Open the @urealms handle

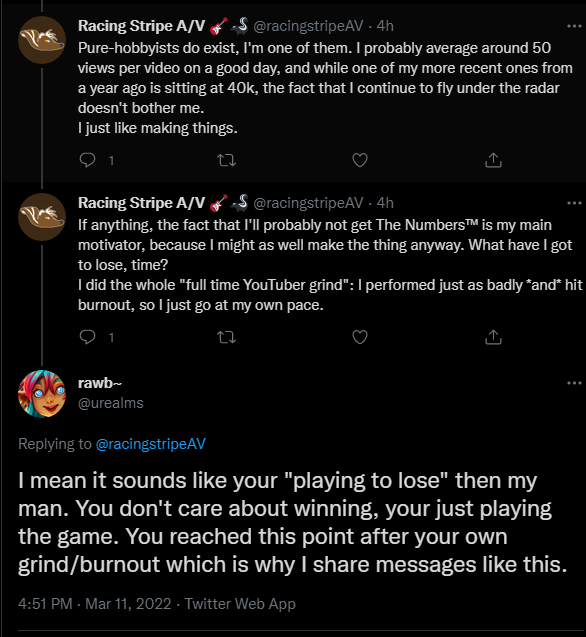coord(111,403)
